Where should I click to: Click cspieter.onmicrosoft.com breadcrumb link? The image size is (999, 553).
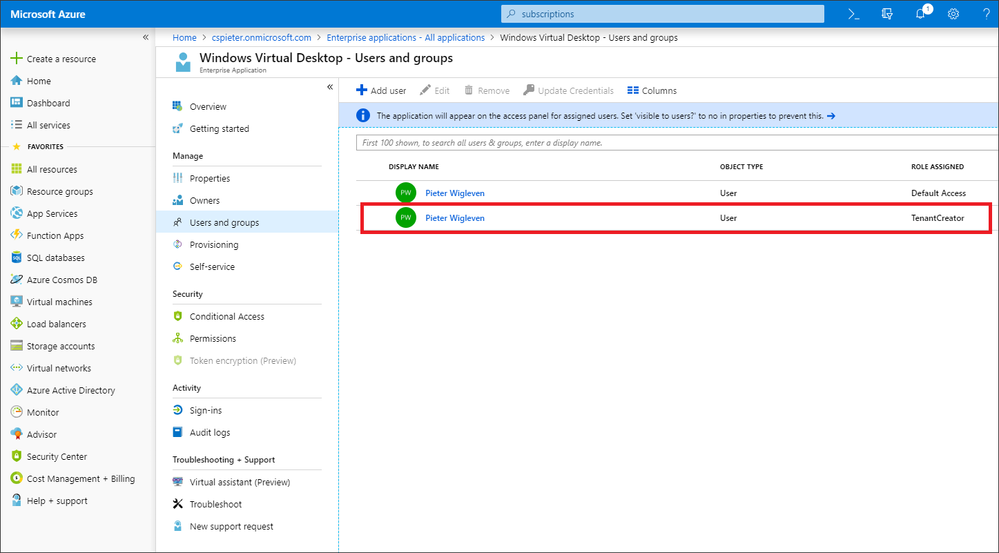pos(261,38)
